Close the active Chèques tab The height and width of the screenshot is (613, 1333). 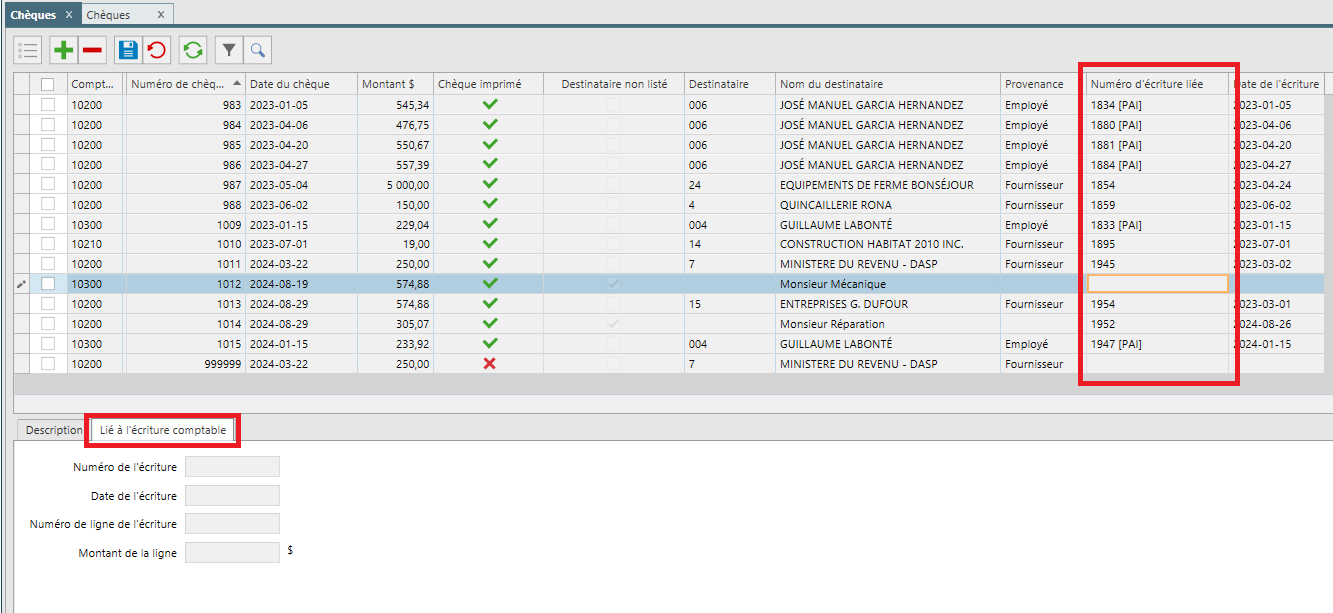[68, 15]
